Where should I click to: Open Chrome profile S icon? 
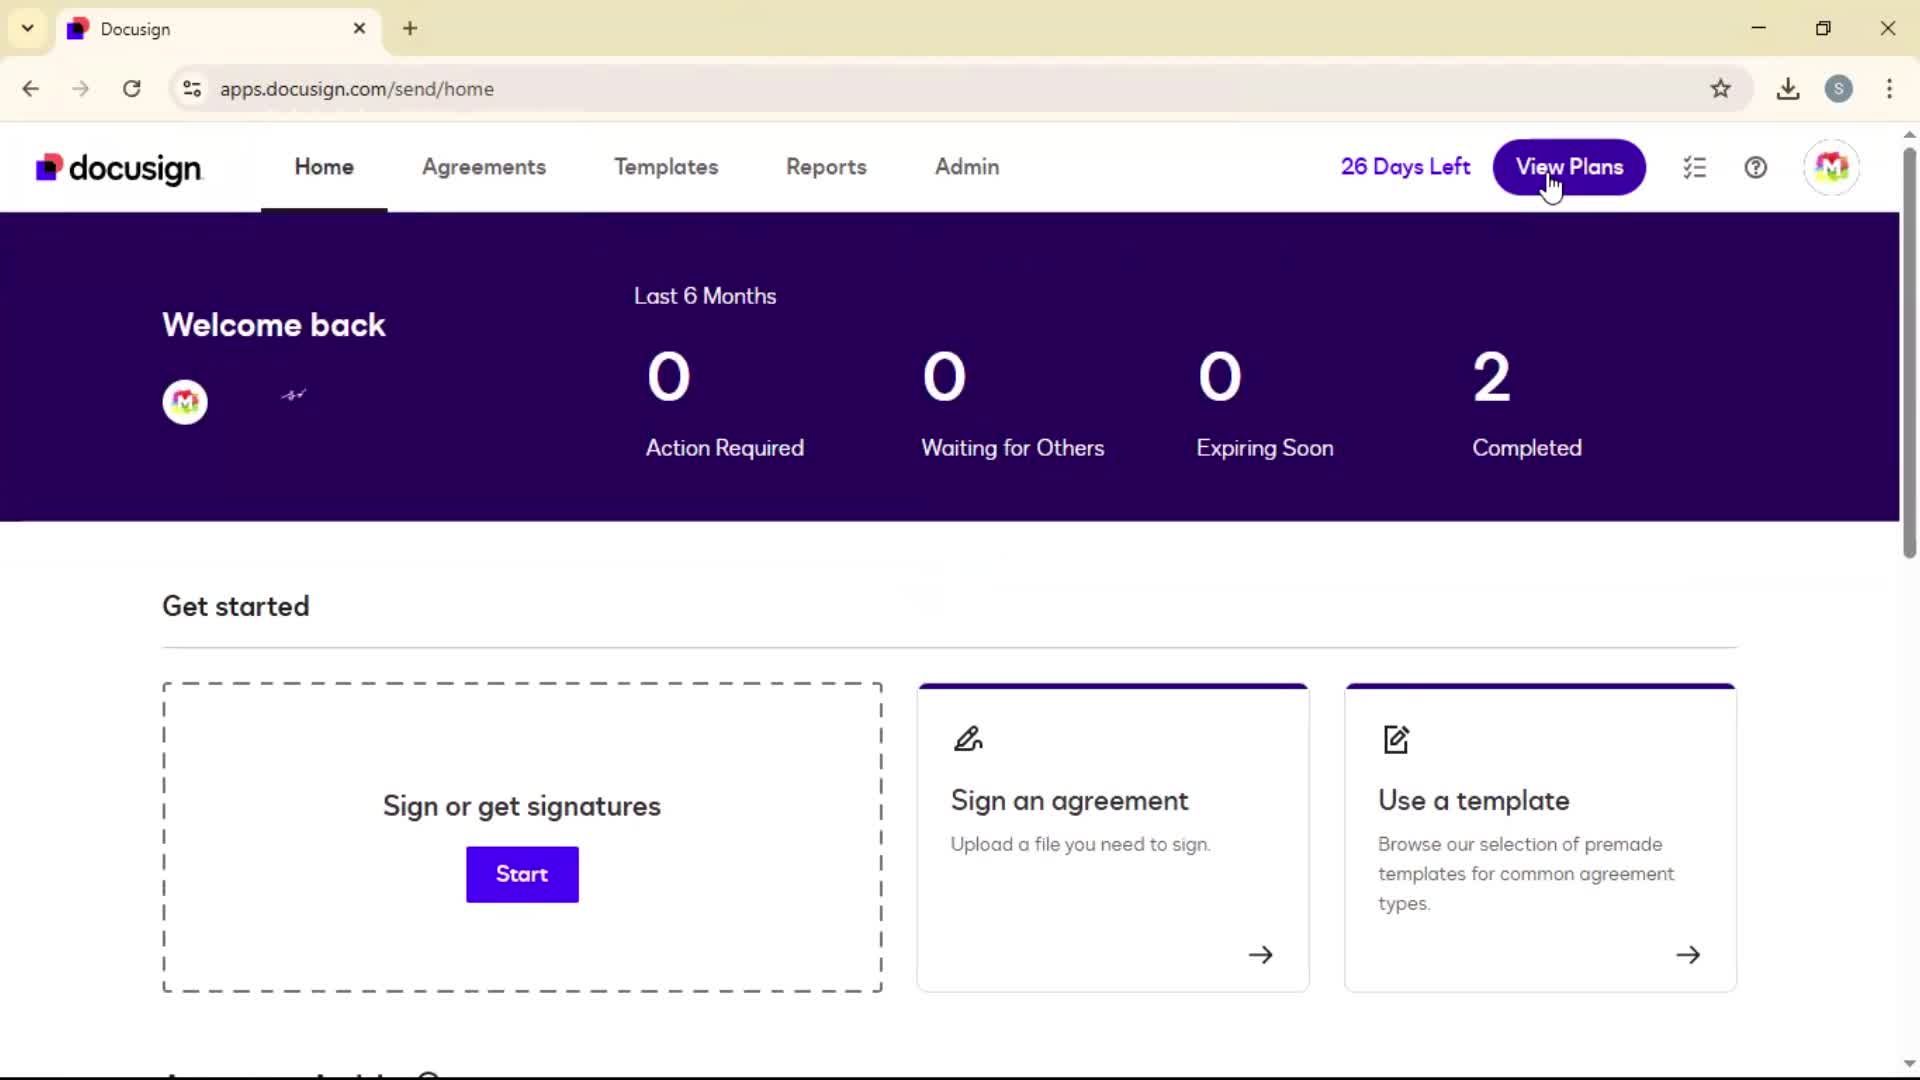coord(1838,89)
